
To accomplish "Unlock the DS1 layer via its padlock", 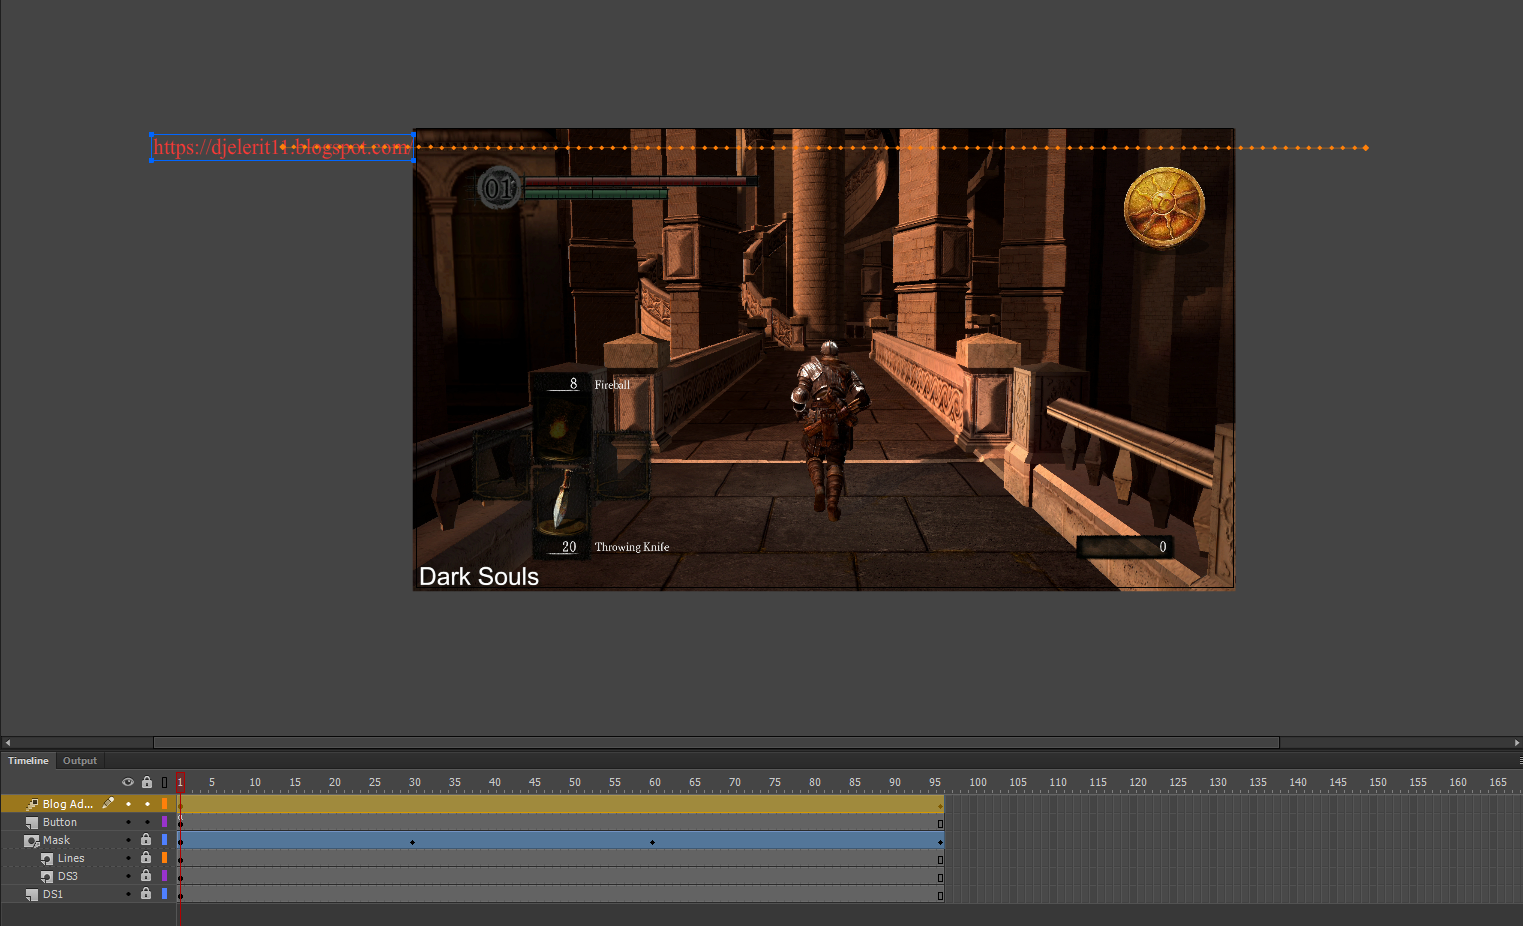I will tap(146, 894).
